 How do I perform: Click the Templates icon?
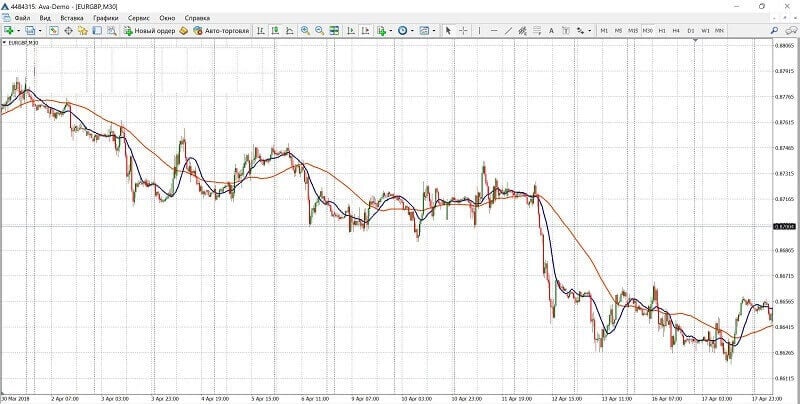pos(424,31)
